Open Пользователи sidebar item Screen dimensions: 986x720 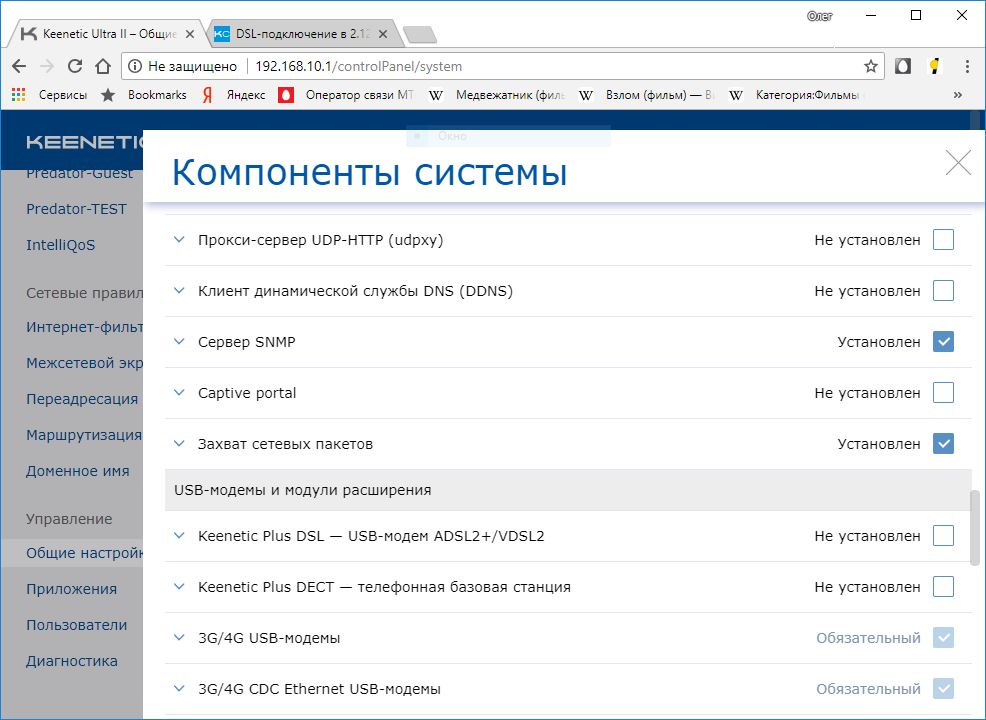[x=76, y=625]
